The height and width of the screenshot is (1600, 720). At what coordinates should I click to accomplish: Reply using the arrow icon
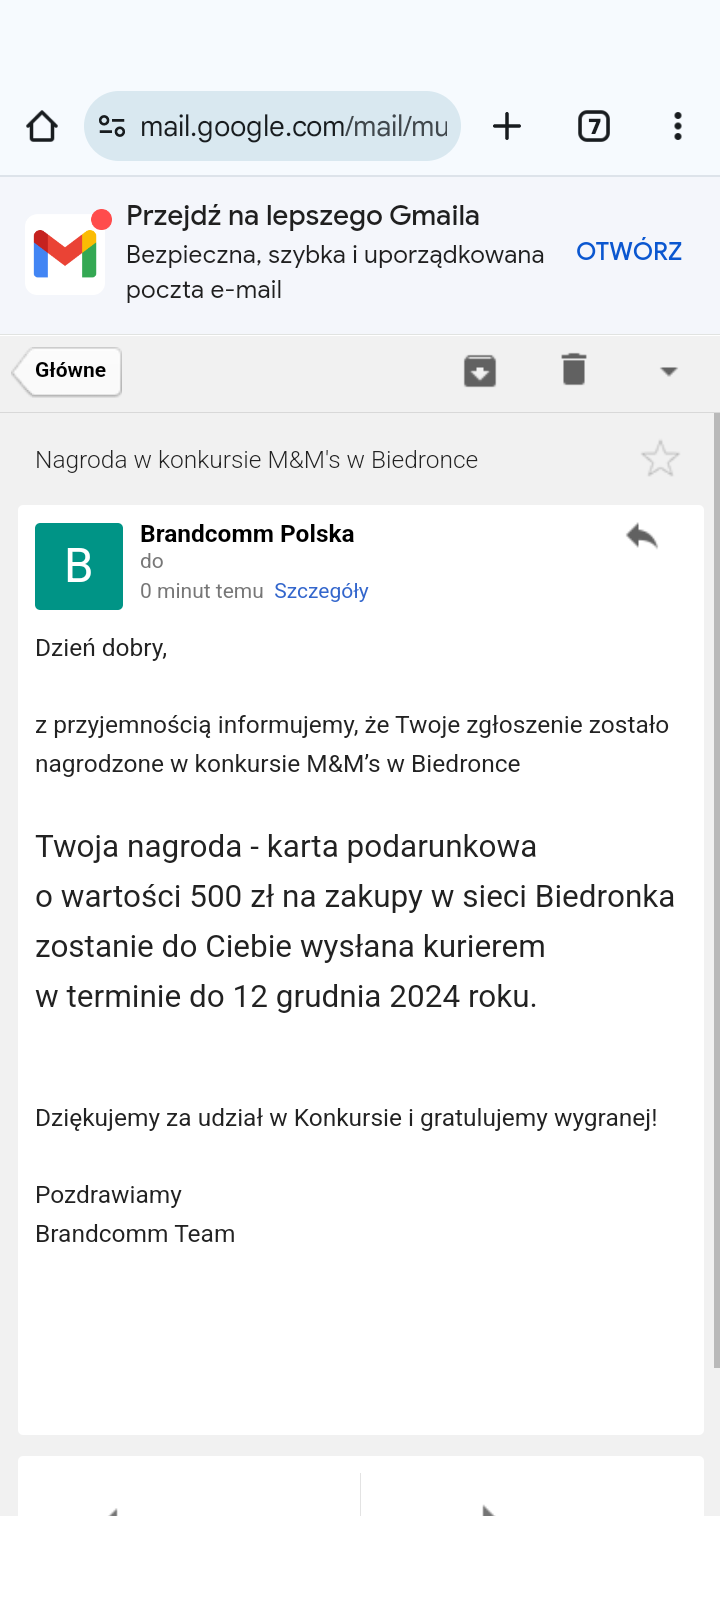[642, 537]
